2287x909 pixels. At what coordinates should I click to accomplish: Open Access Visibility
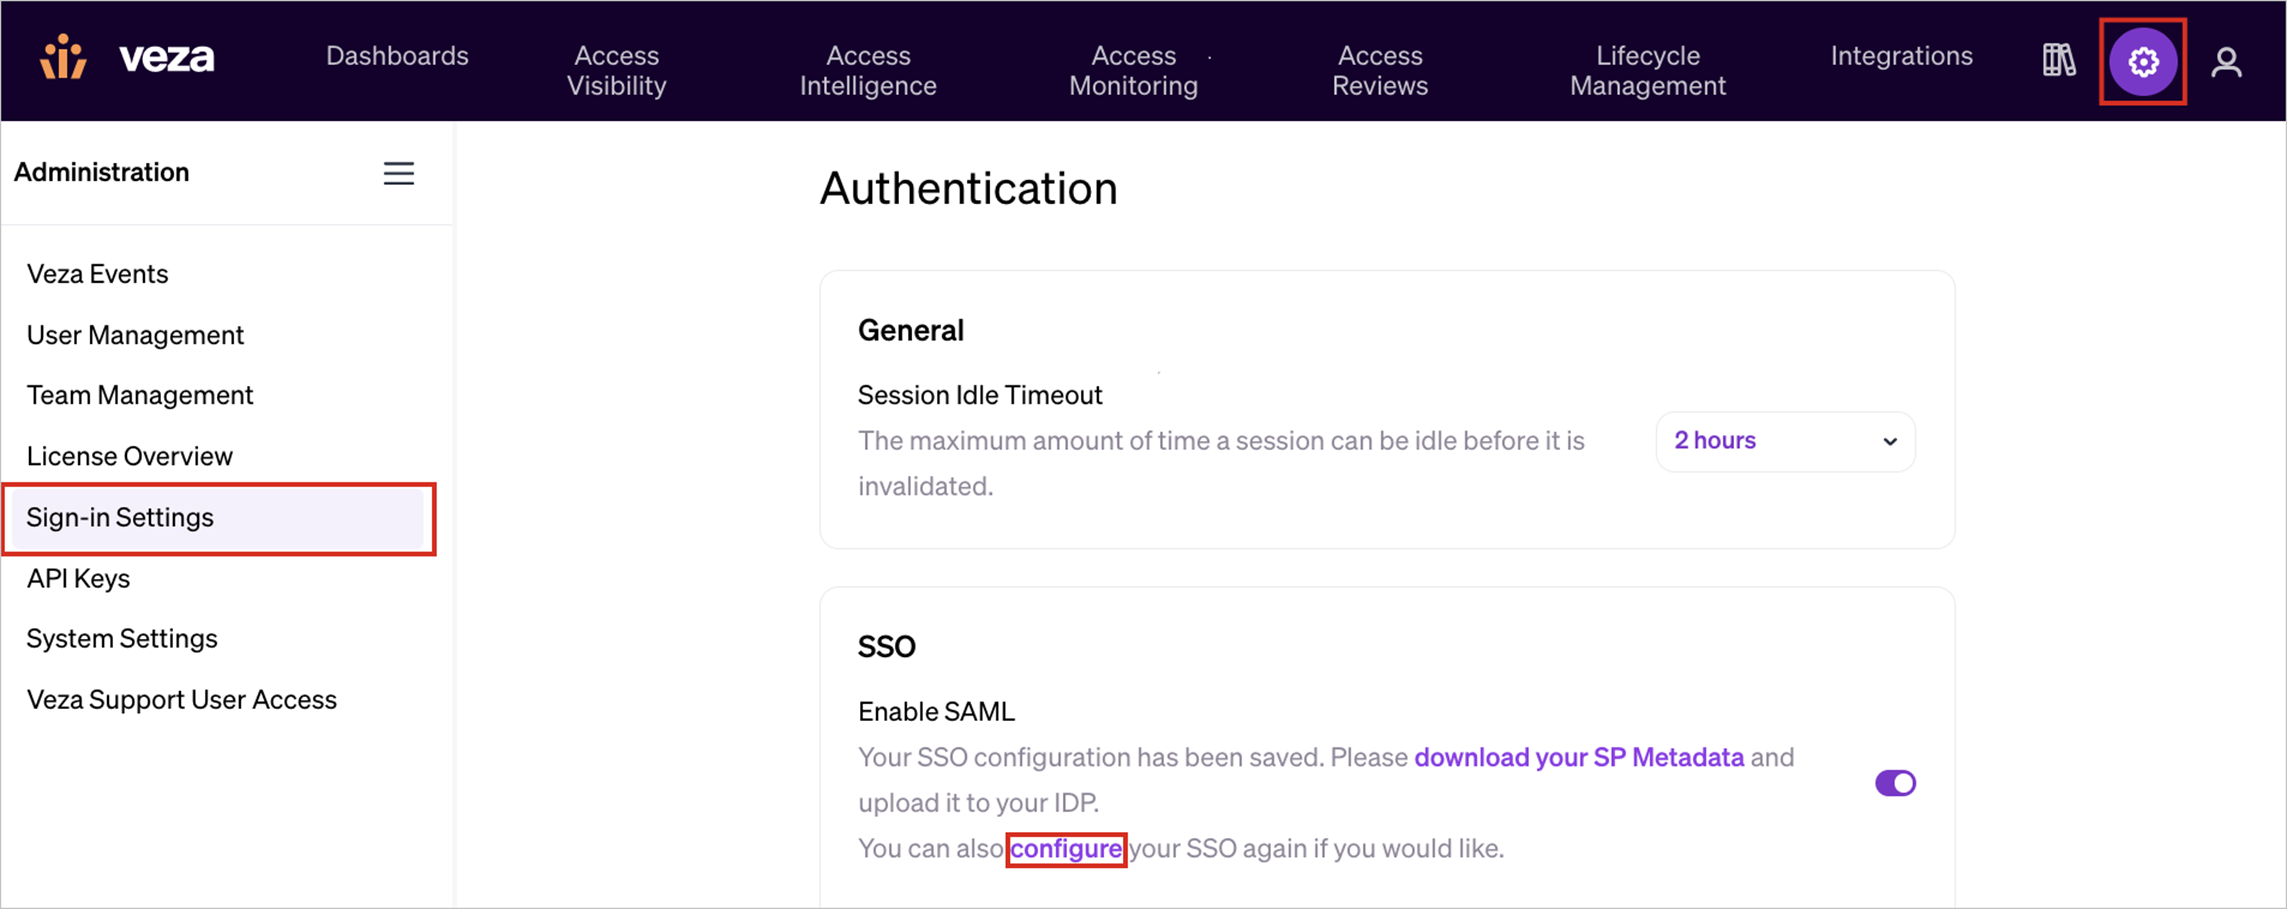point(616,70)
